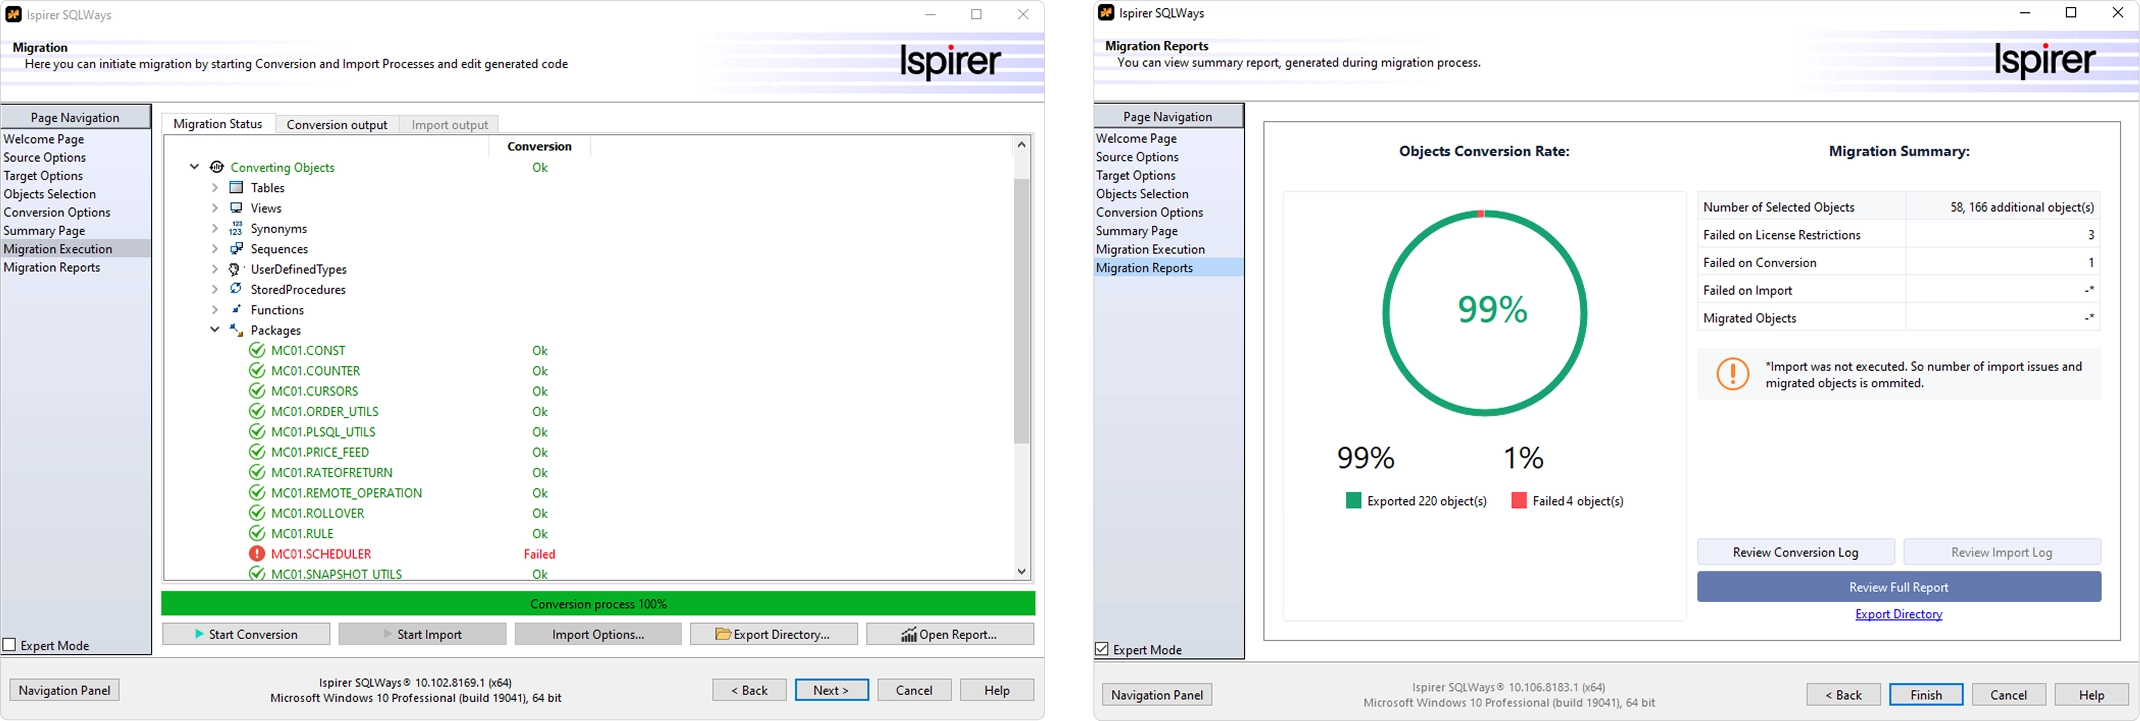Open the Conversion output tab
The height and width of the screenshot is (721, 2140).
pyautogui.click(x=337, y=125)
